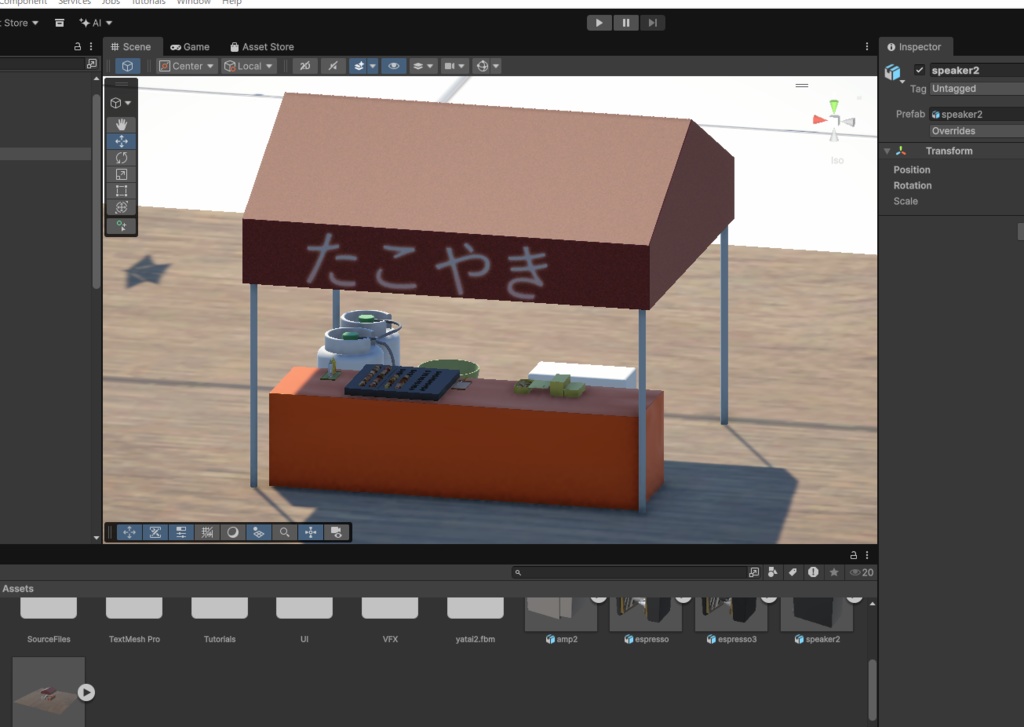Select the Hand (view) tool
The width and height of the screenshot is (1024, 727).
click(x=121, y=124)
